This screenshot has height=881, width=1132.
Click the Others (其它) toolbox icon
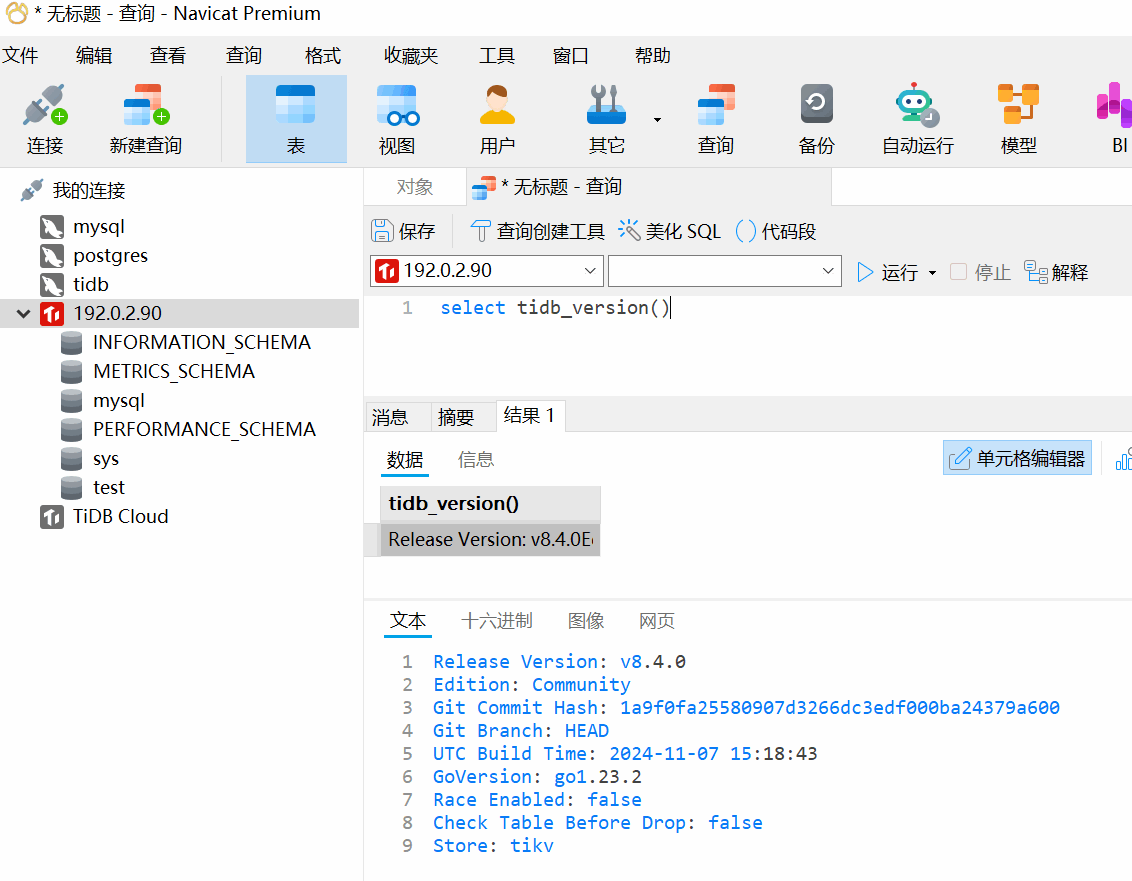[606, 119]
